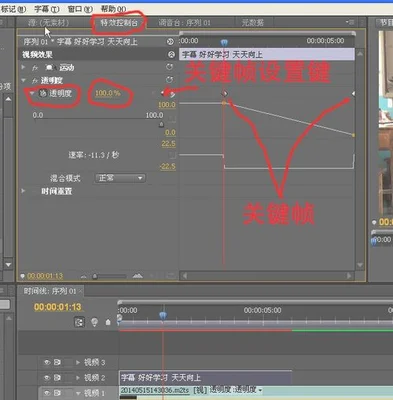Open the 字幕 menu

(47, 9)
